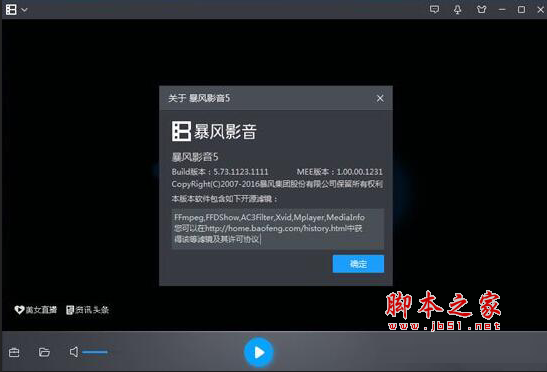
Task: Open the toolbox icon in bottom bar
Action: [14, 352]
